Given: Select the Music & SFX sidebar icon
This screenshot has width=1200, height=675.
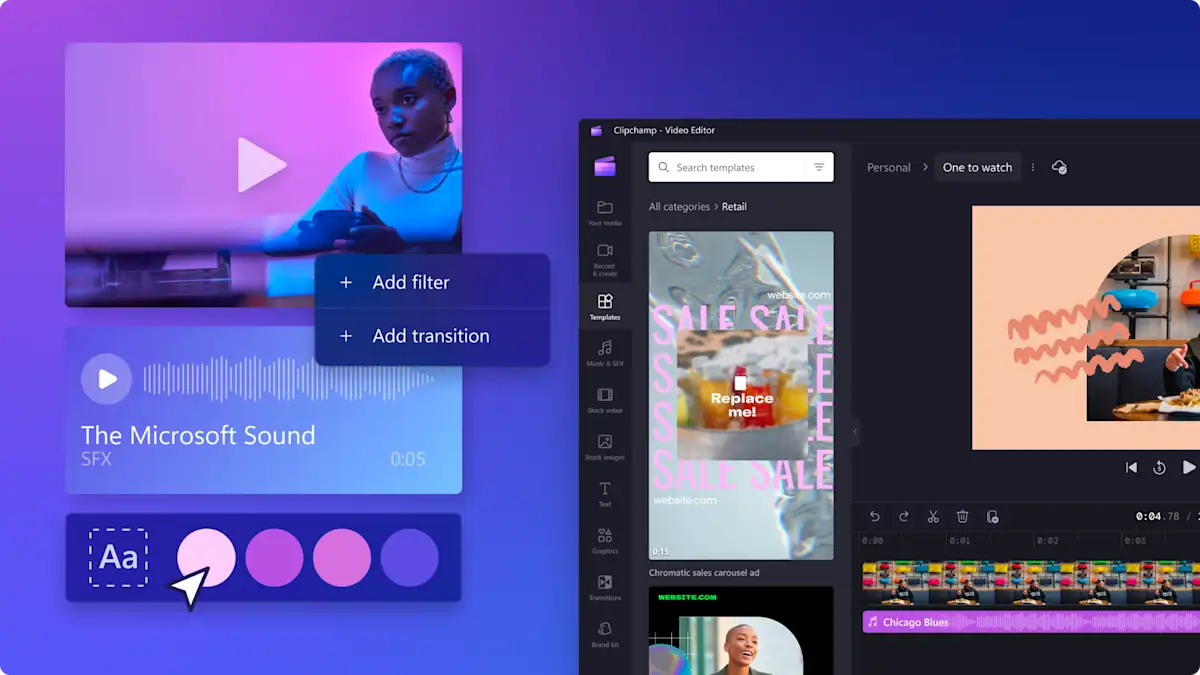Looking at the screenshot, I should (604, 352).
